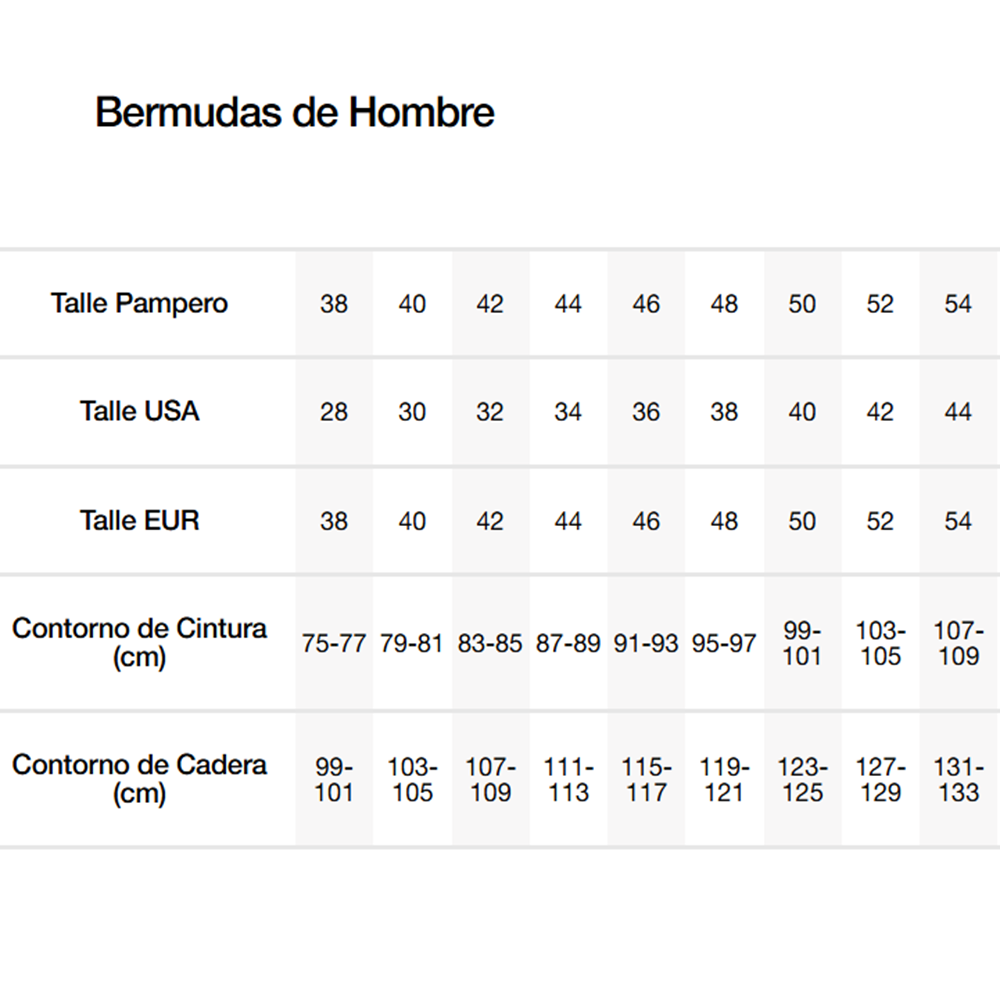
Task: Select the "Talle Pampero" row header
Action: (140, 303)
